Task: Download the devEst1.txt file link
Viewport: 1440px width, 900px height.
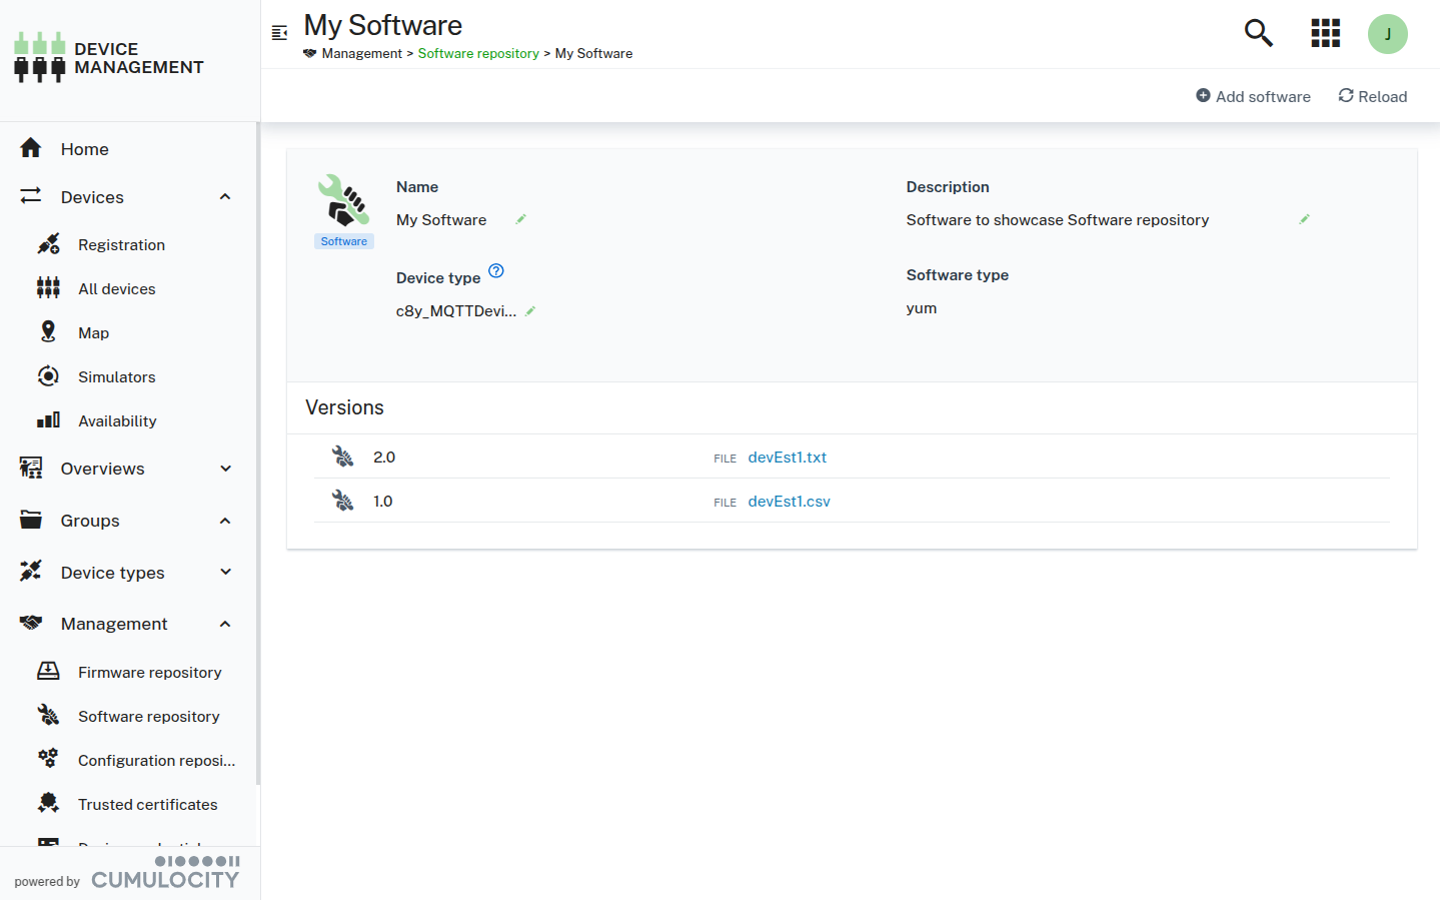Action: pos(787,457)
